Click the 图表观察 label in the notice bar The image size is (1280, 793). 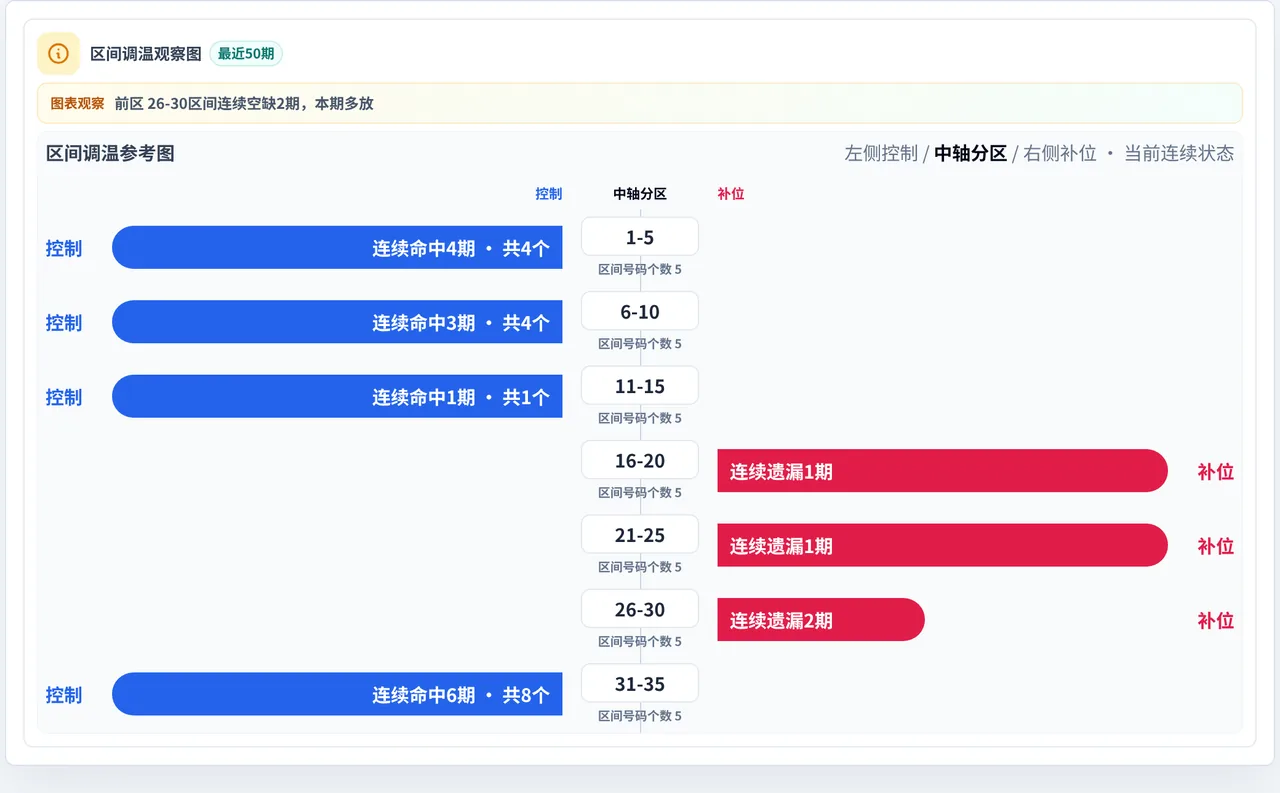click(77, 103)
